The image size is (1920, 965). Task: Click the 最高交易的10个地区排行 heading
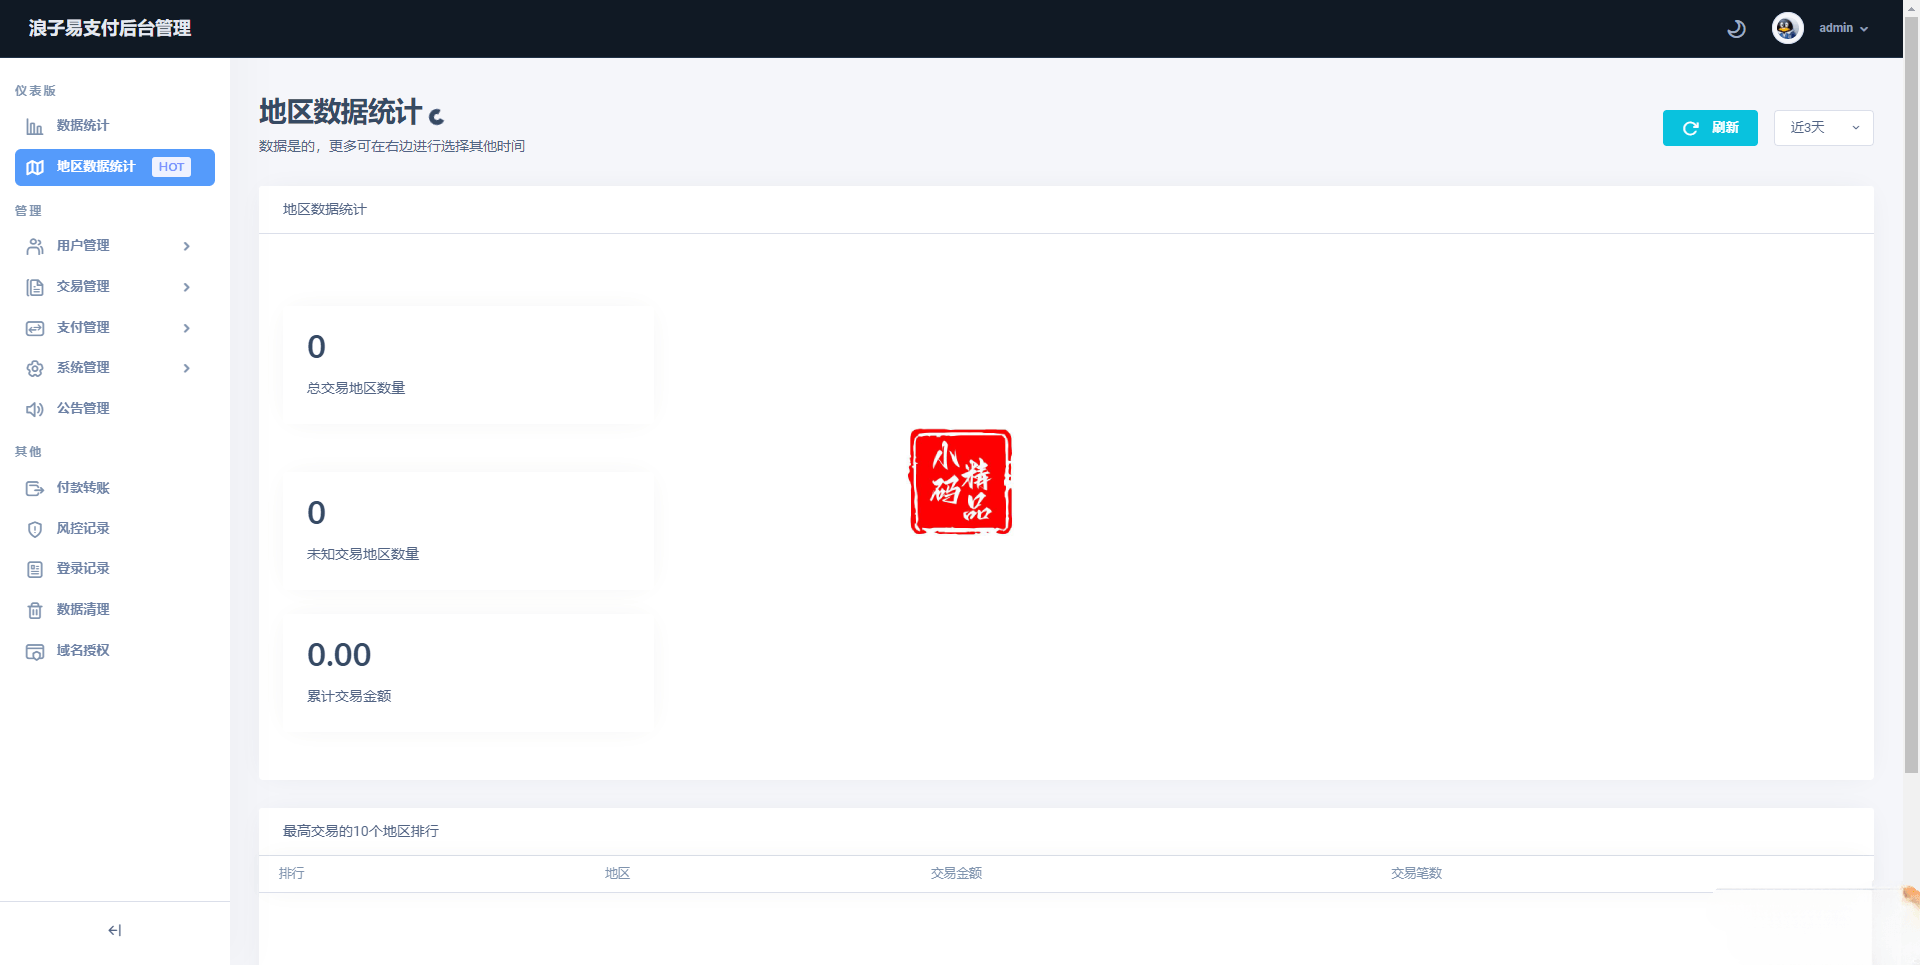click(361, 831)
